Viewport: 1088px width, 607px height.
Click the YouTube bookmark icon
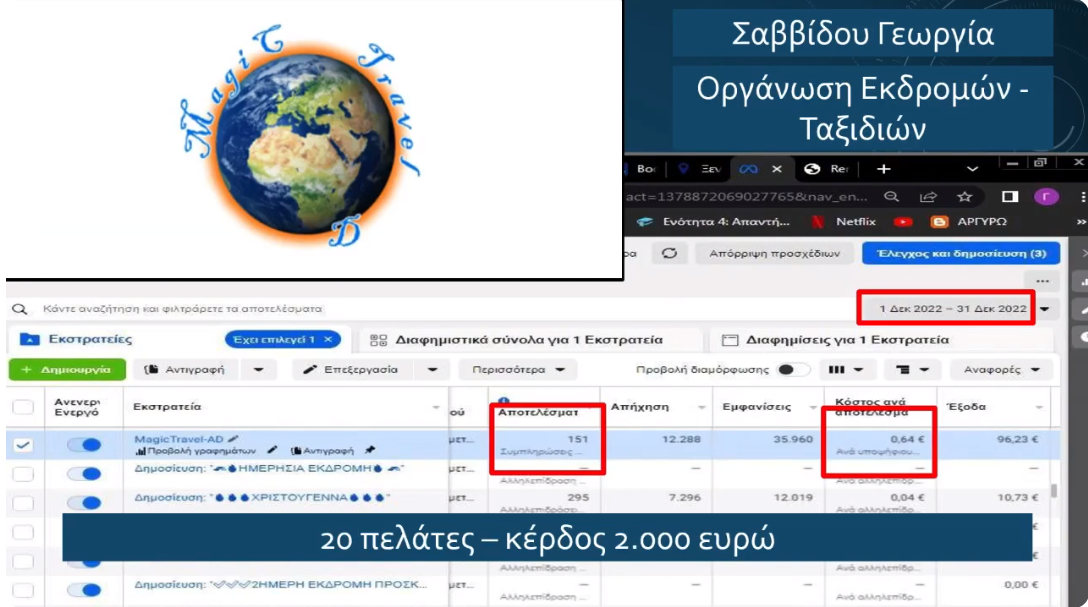903,221
